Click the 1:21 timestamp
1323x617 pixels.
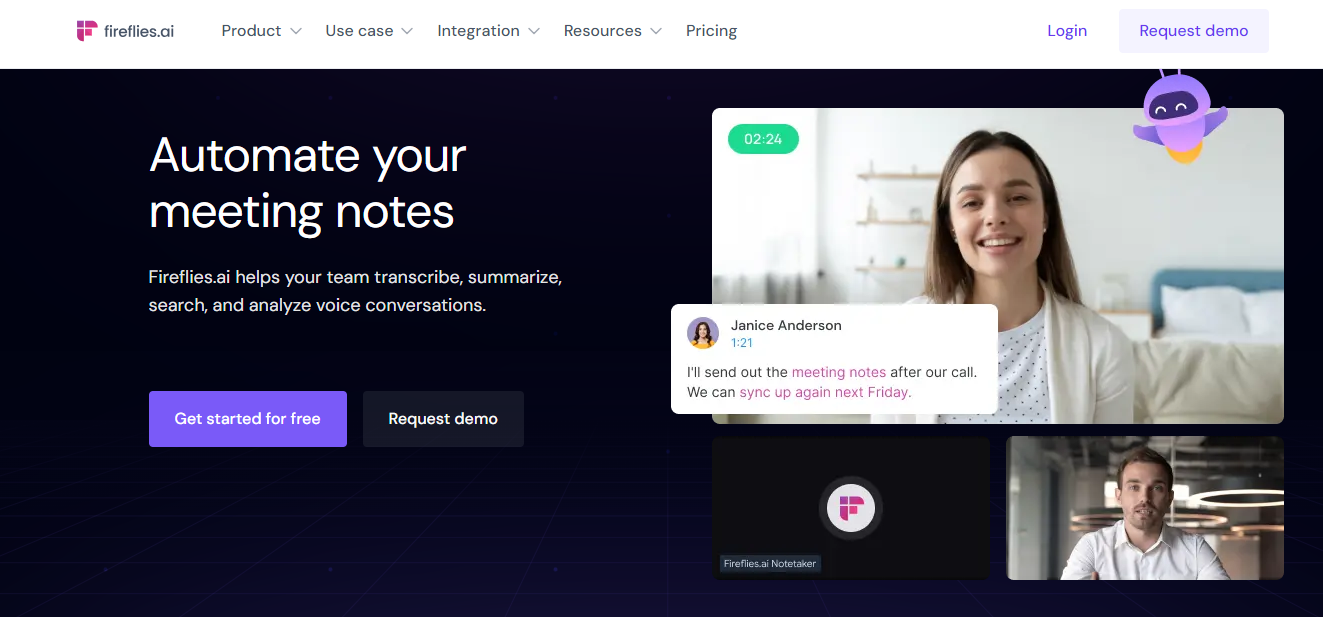741,343
